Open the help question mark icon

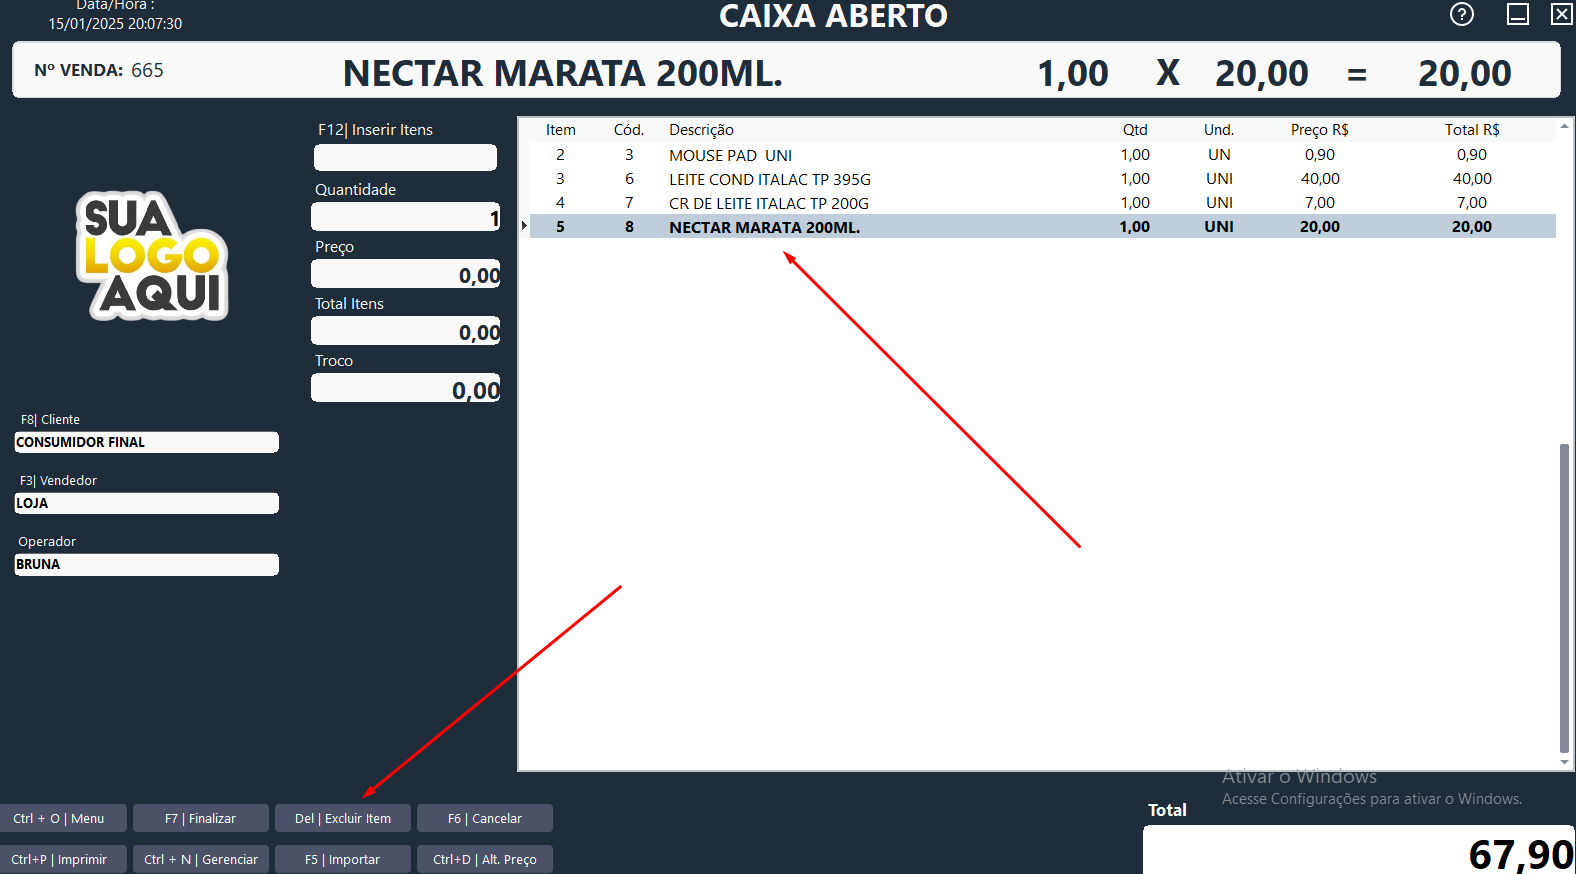pos(1462,14)
